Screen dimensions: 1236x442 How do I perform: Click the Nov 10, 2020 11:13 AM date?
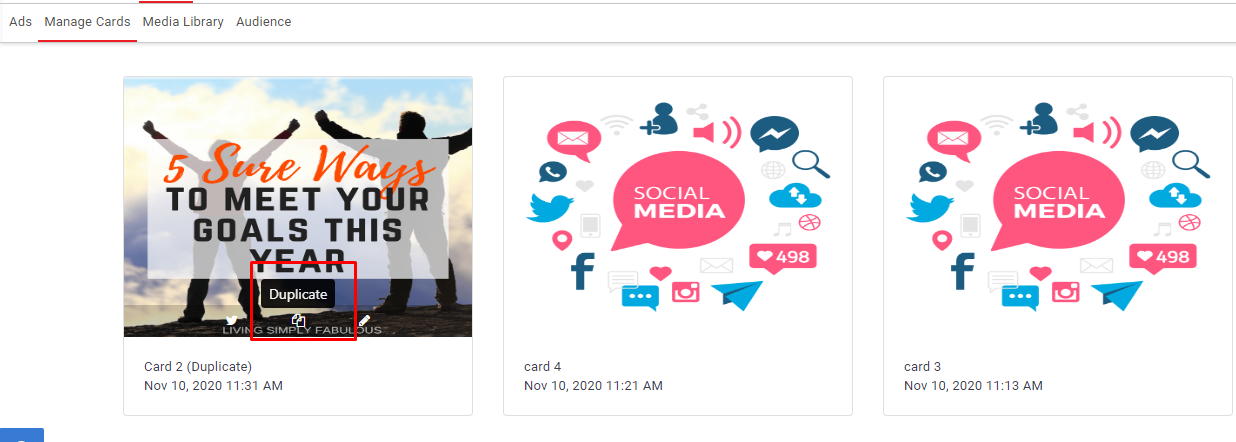(973, 385)
